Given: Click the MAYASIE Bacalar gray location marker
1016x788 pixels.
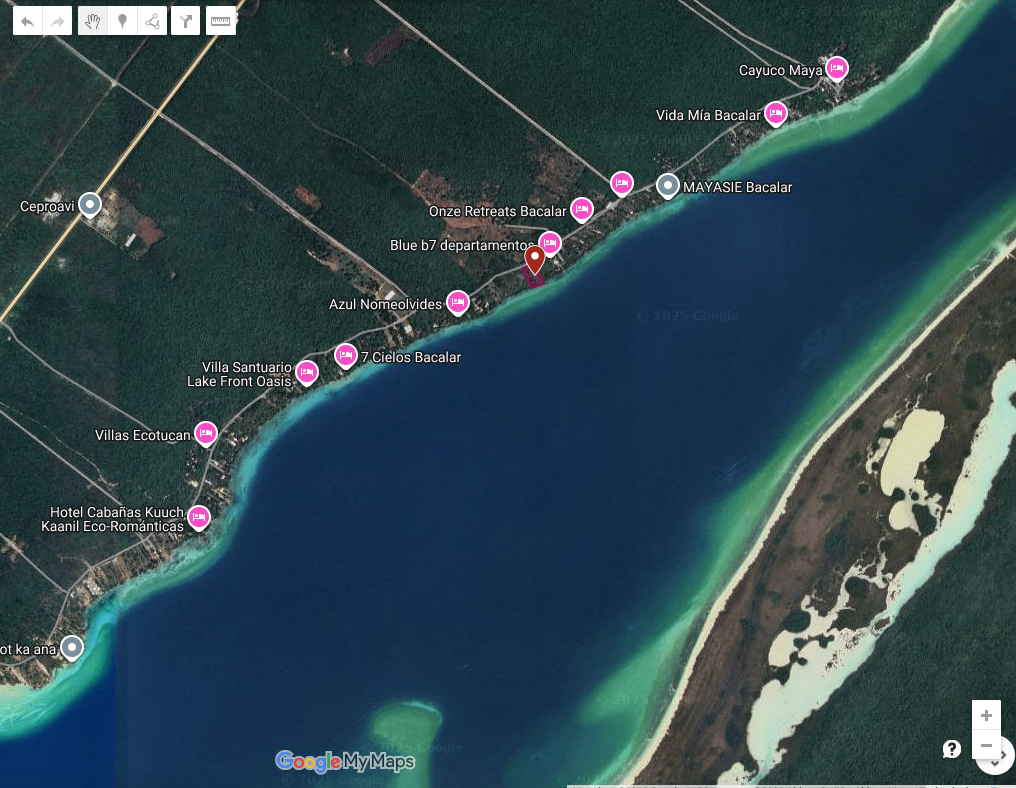Looking at the screenshot, I should [668, 185].
